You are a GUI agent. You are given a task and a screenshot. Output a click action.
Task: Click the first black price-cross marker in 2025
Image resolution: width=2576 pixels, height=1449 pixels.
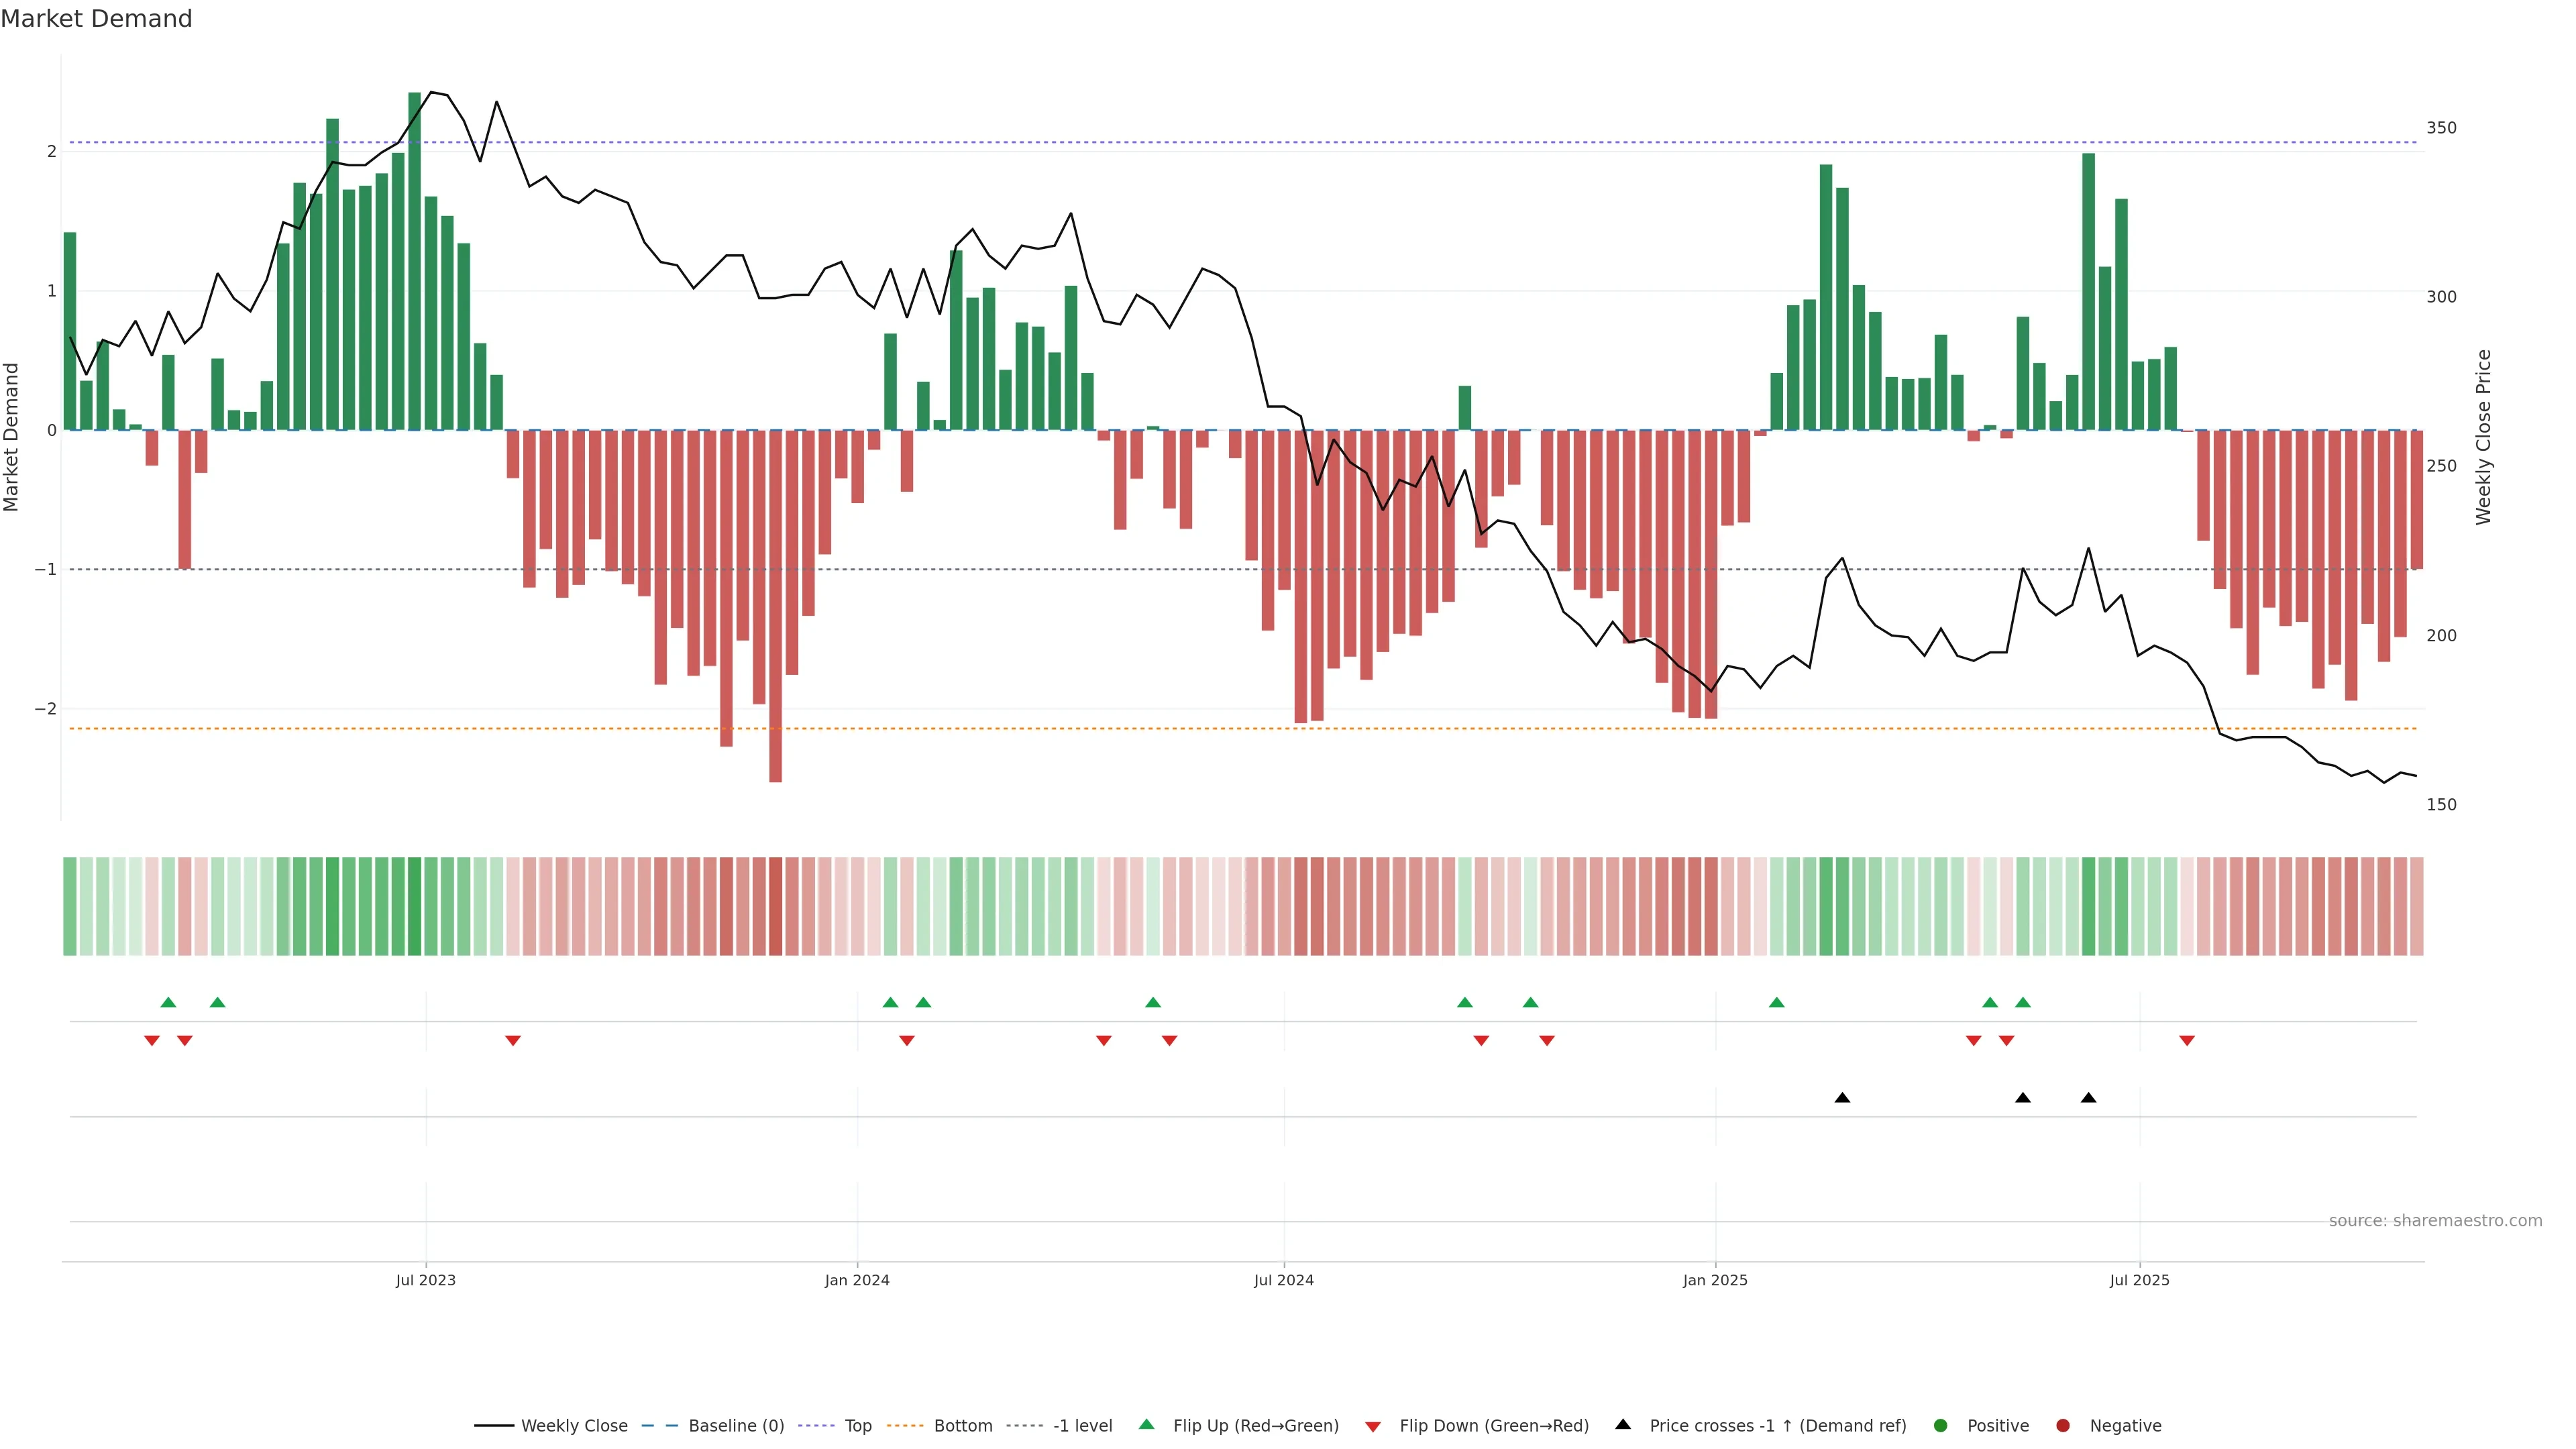click(1842, 1098)
